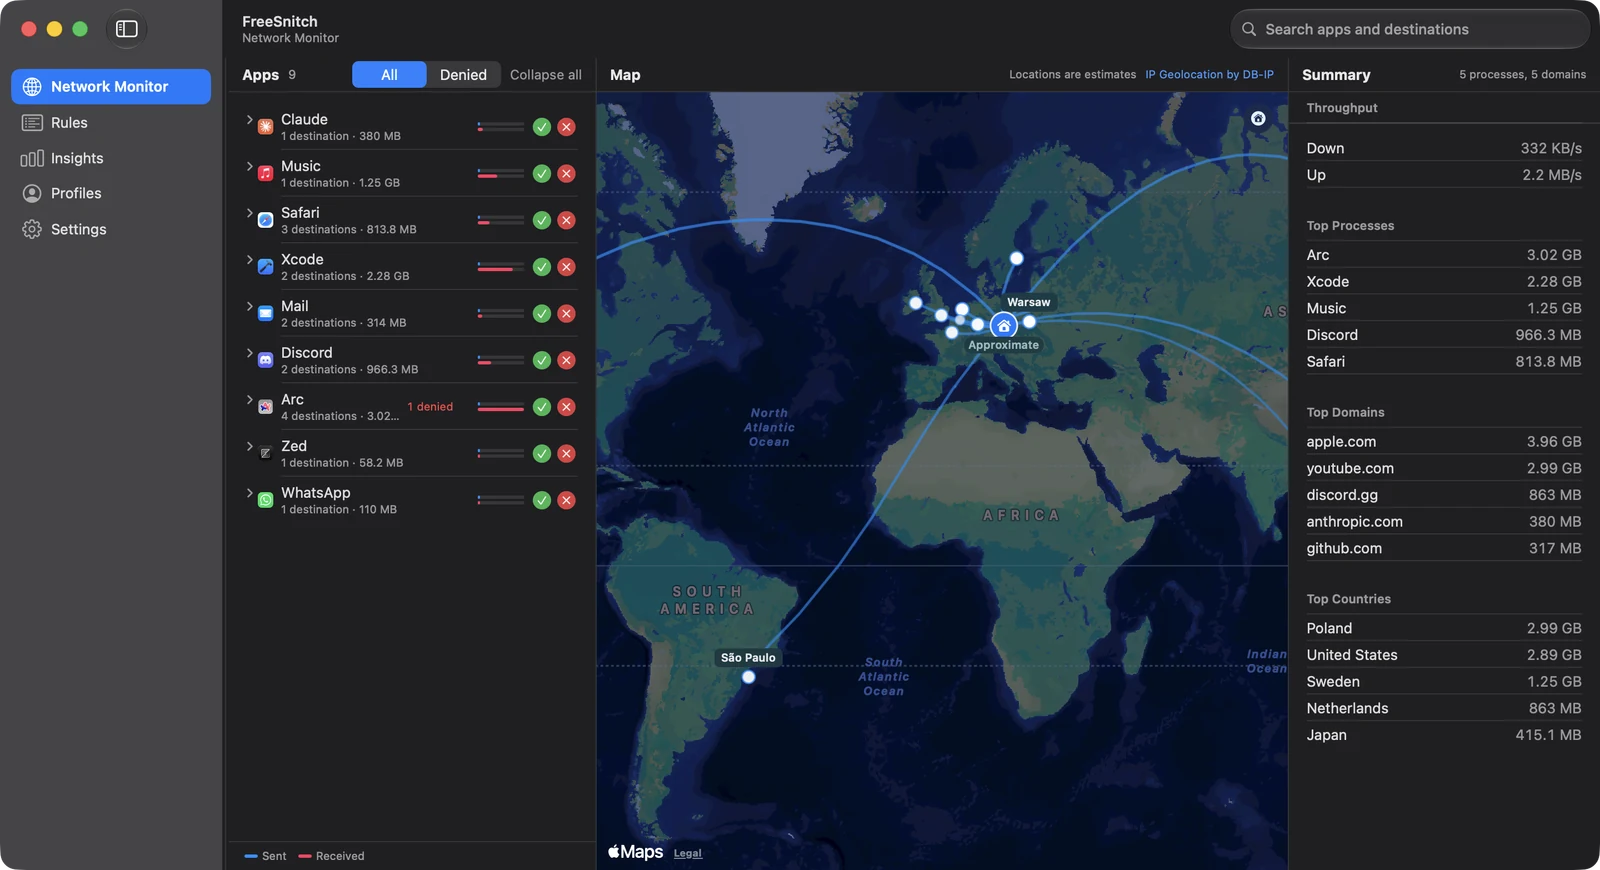This screenshot has width=1600, height=870.
Task: Click the Claude app icon
Action: click(265, 127)
